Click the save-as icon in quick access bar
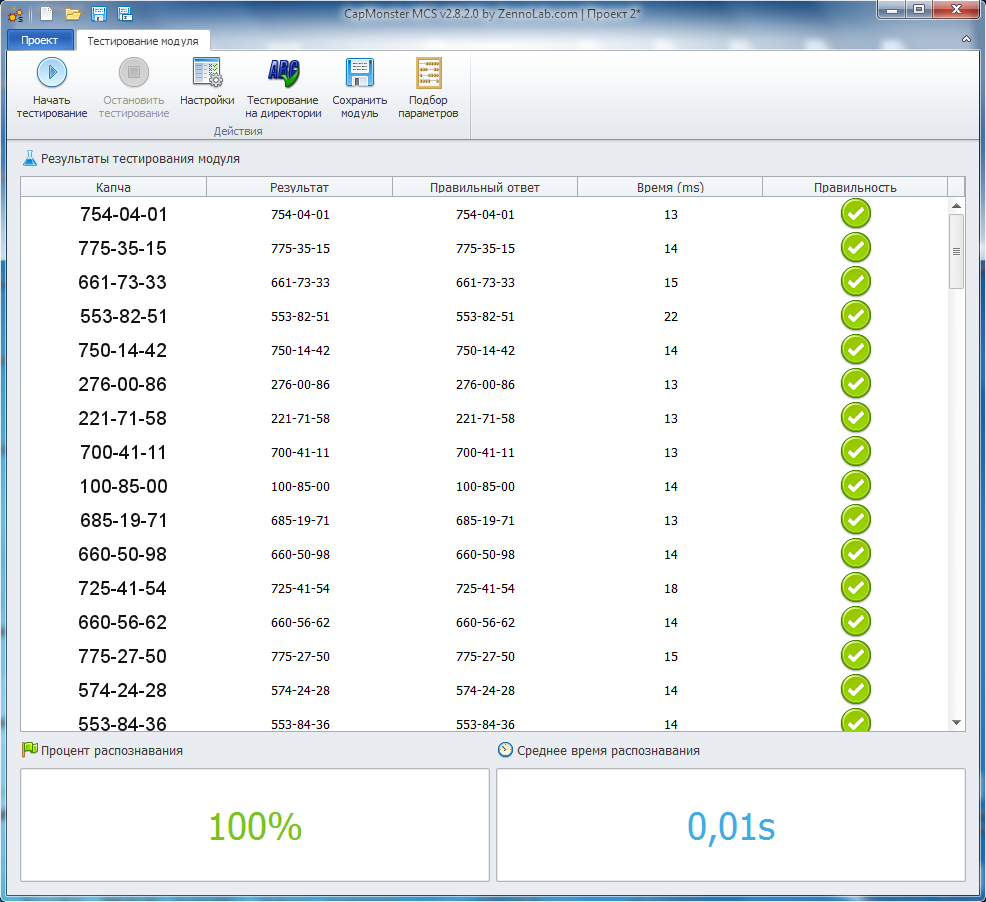Viewport: 986px width, 902px height. [125, 13]
